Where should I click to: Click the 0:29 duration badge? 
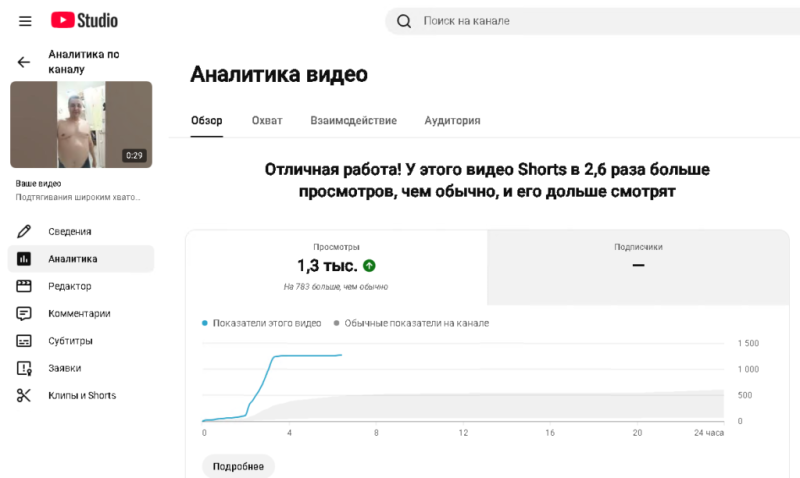tap(134, 156)
